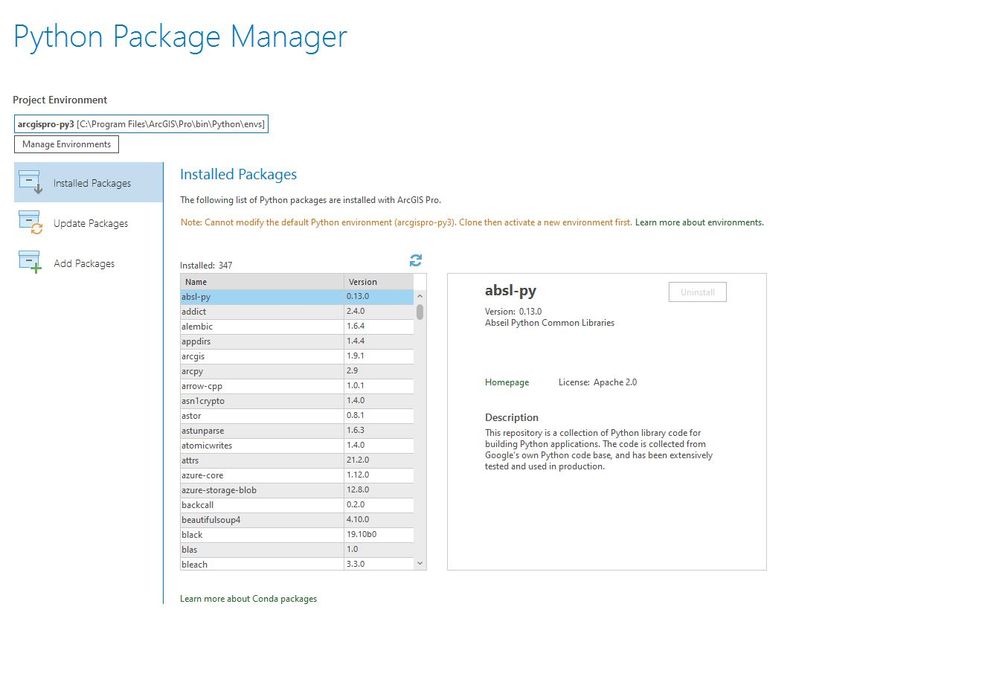The width and height of the screenshot is (999, 691).
Task: Click version cell 1.12.0 for azure-core
Action: [x=378, y=475]
